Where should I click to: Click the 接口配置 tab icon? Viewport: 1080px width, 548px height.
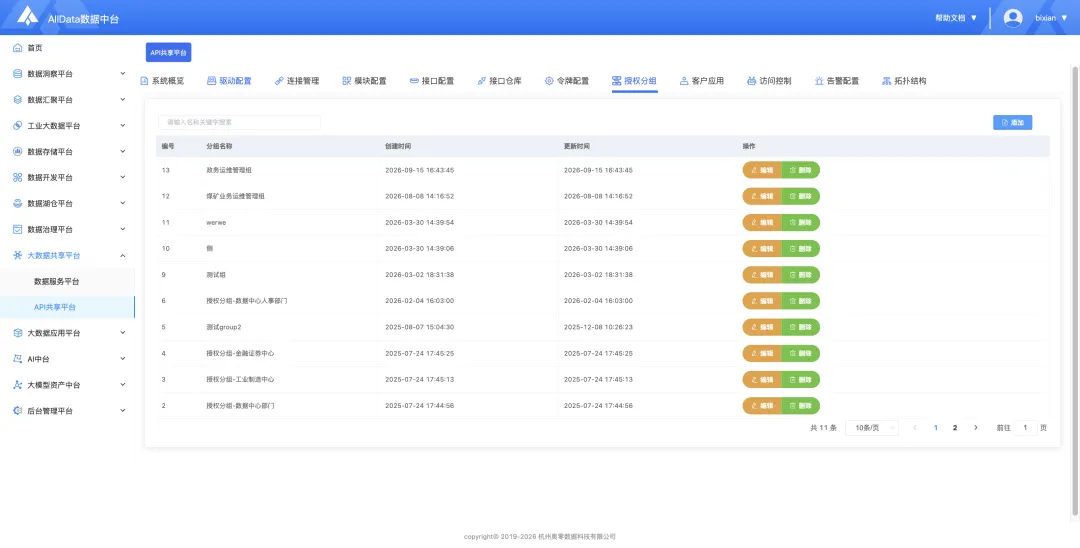click(x=414, y=81)
